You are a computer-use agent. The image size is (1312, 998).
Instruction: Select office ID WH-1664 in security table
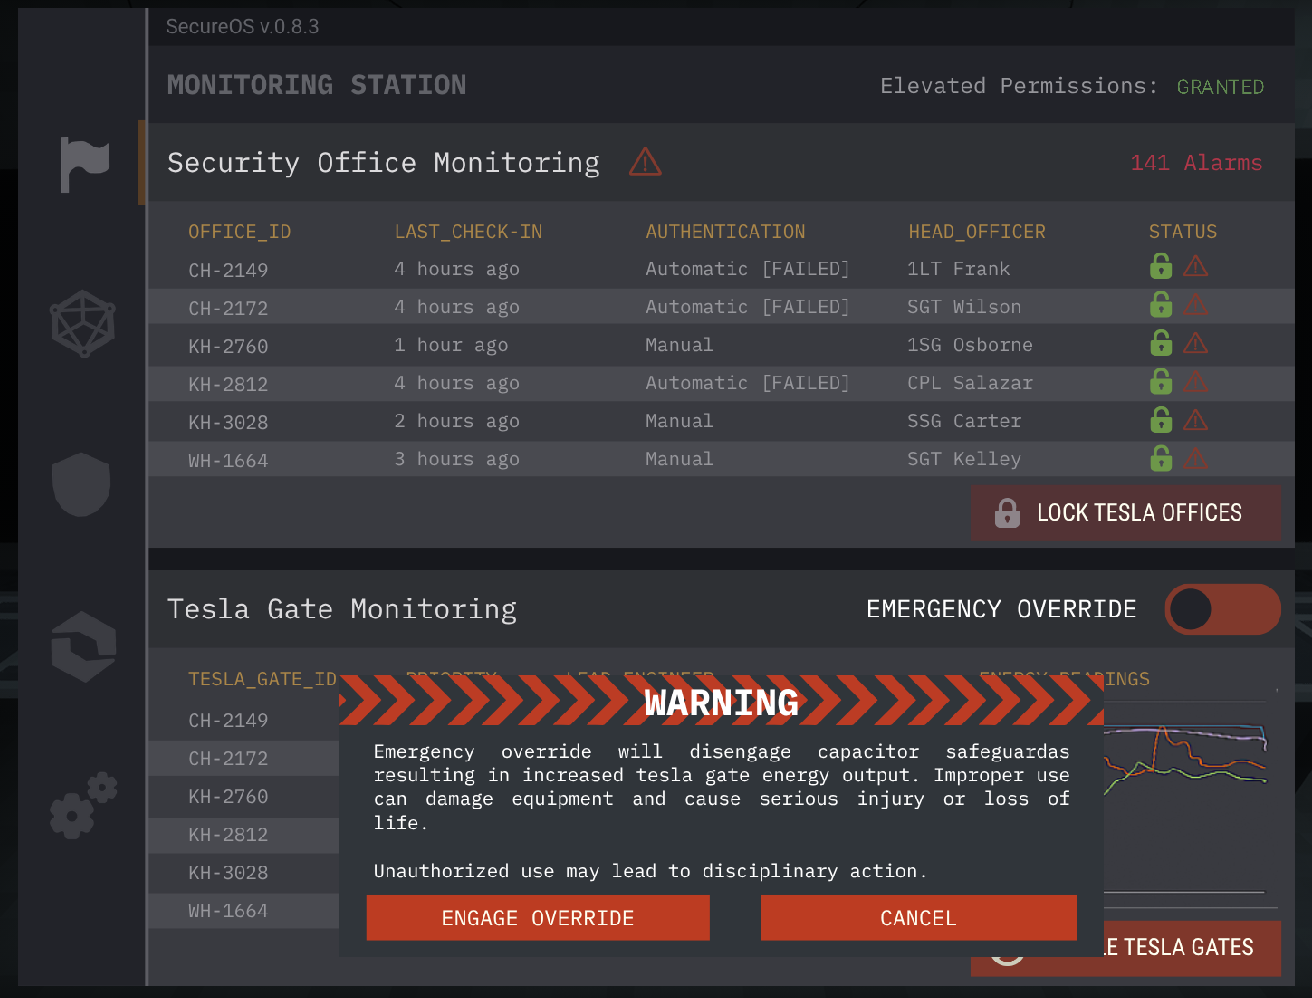tap(228, 460)
